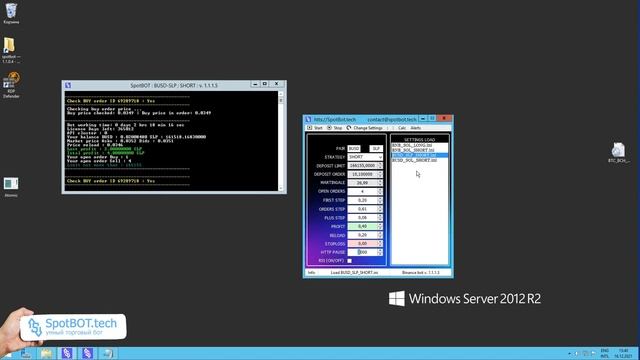Click the fifth taskbar application icon

(108, 353)
